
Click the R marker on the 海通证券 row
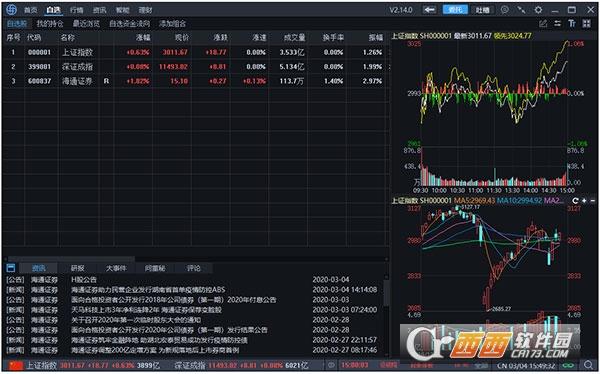(106, 81)
